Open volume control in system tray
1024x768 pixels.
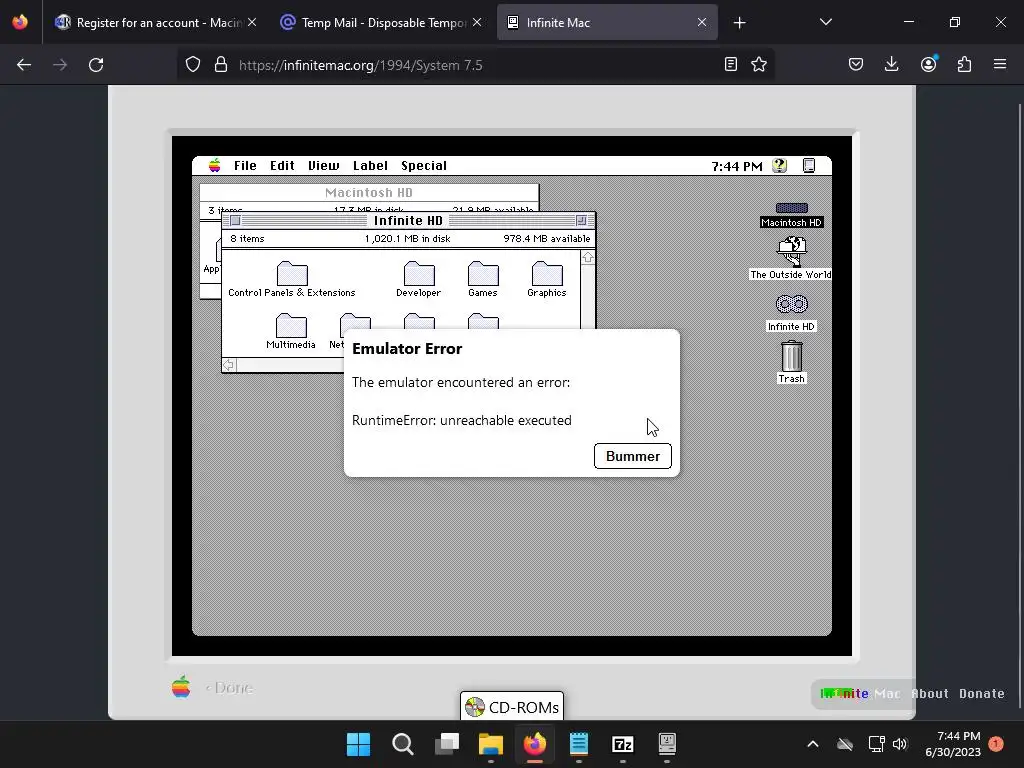[900, 744]
